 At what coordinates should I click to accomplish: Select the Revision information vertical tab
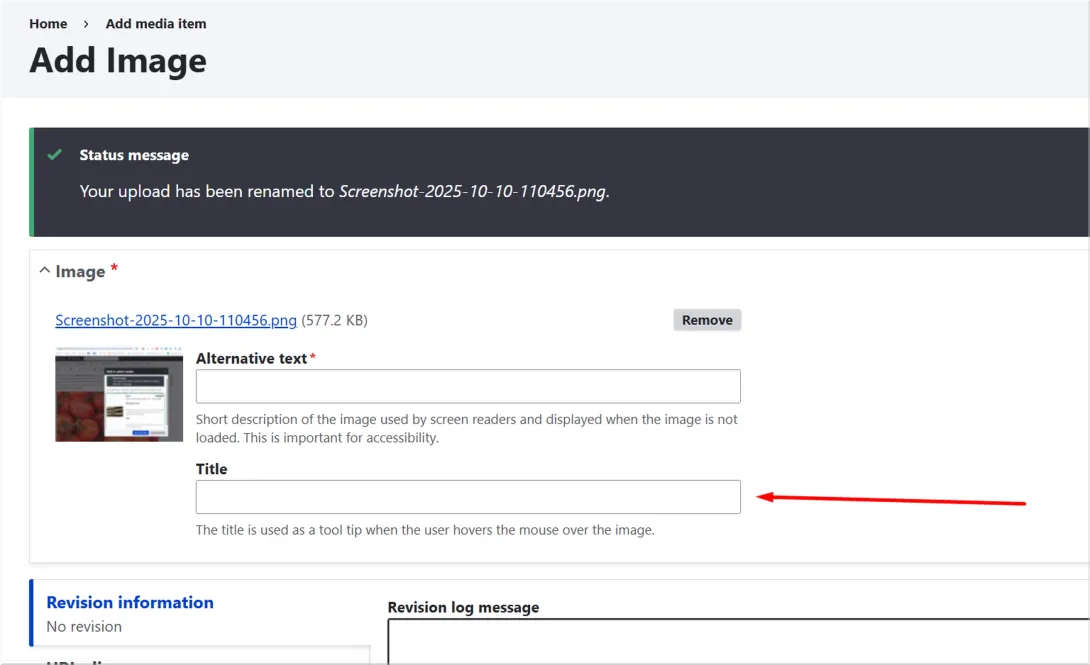(200, 613)
